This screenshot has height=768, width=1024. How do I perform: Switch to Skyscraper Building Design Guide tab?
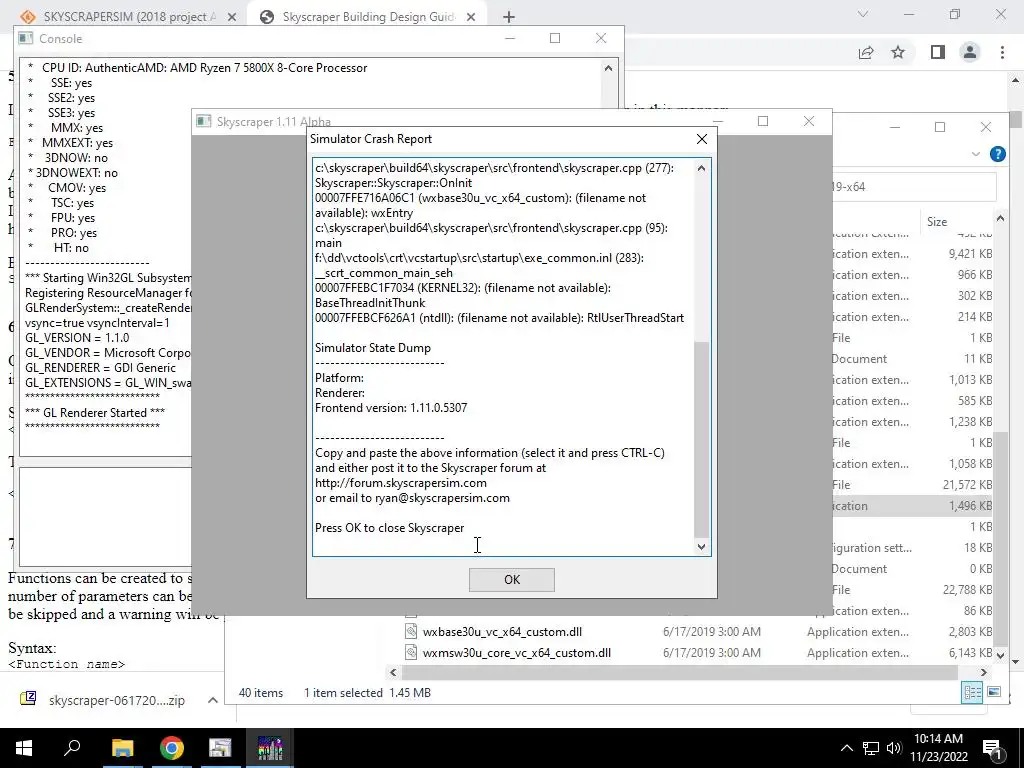coord(368,17)
